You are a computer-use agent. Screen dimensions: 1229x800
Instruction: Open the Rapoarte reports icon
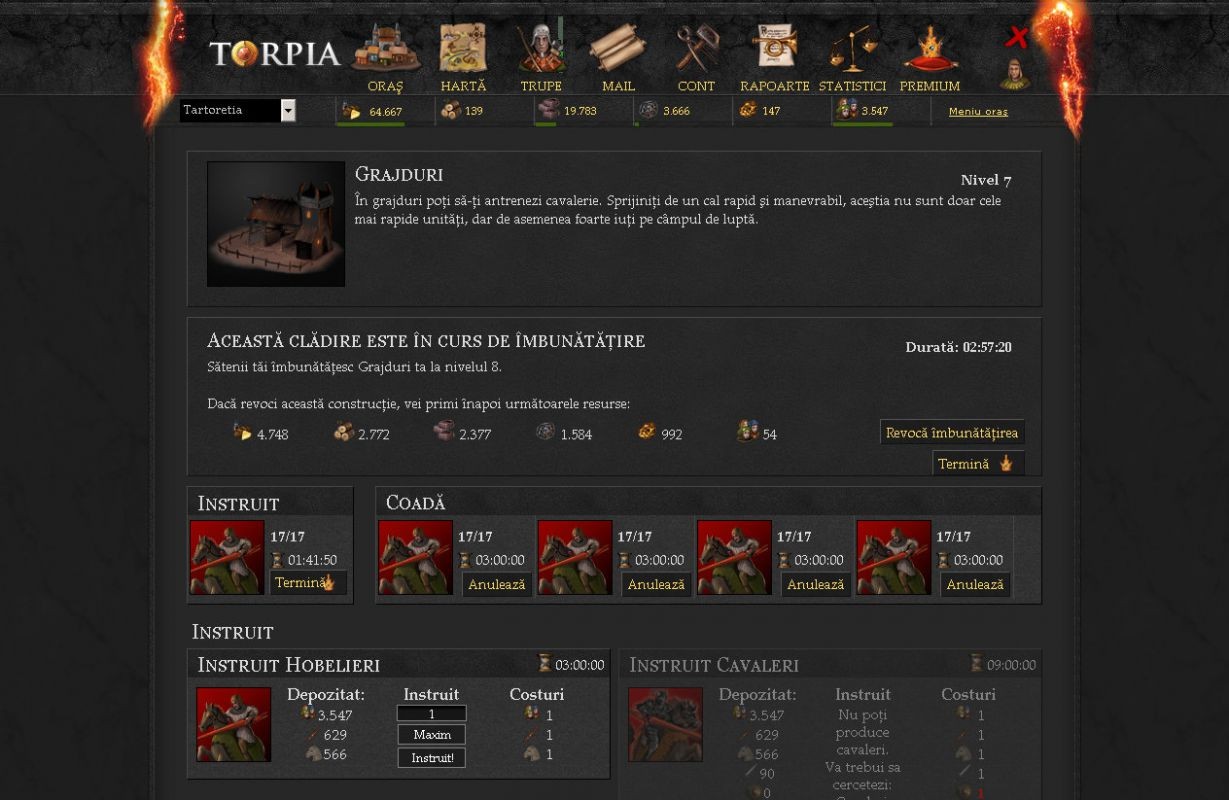point(774,49)
